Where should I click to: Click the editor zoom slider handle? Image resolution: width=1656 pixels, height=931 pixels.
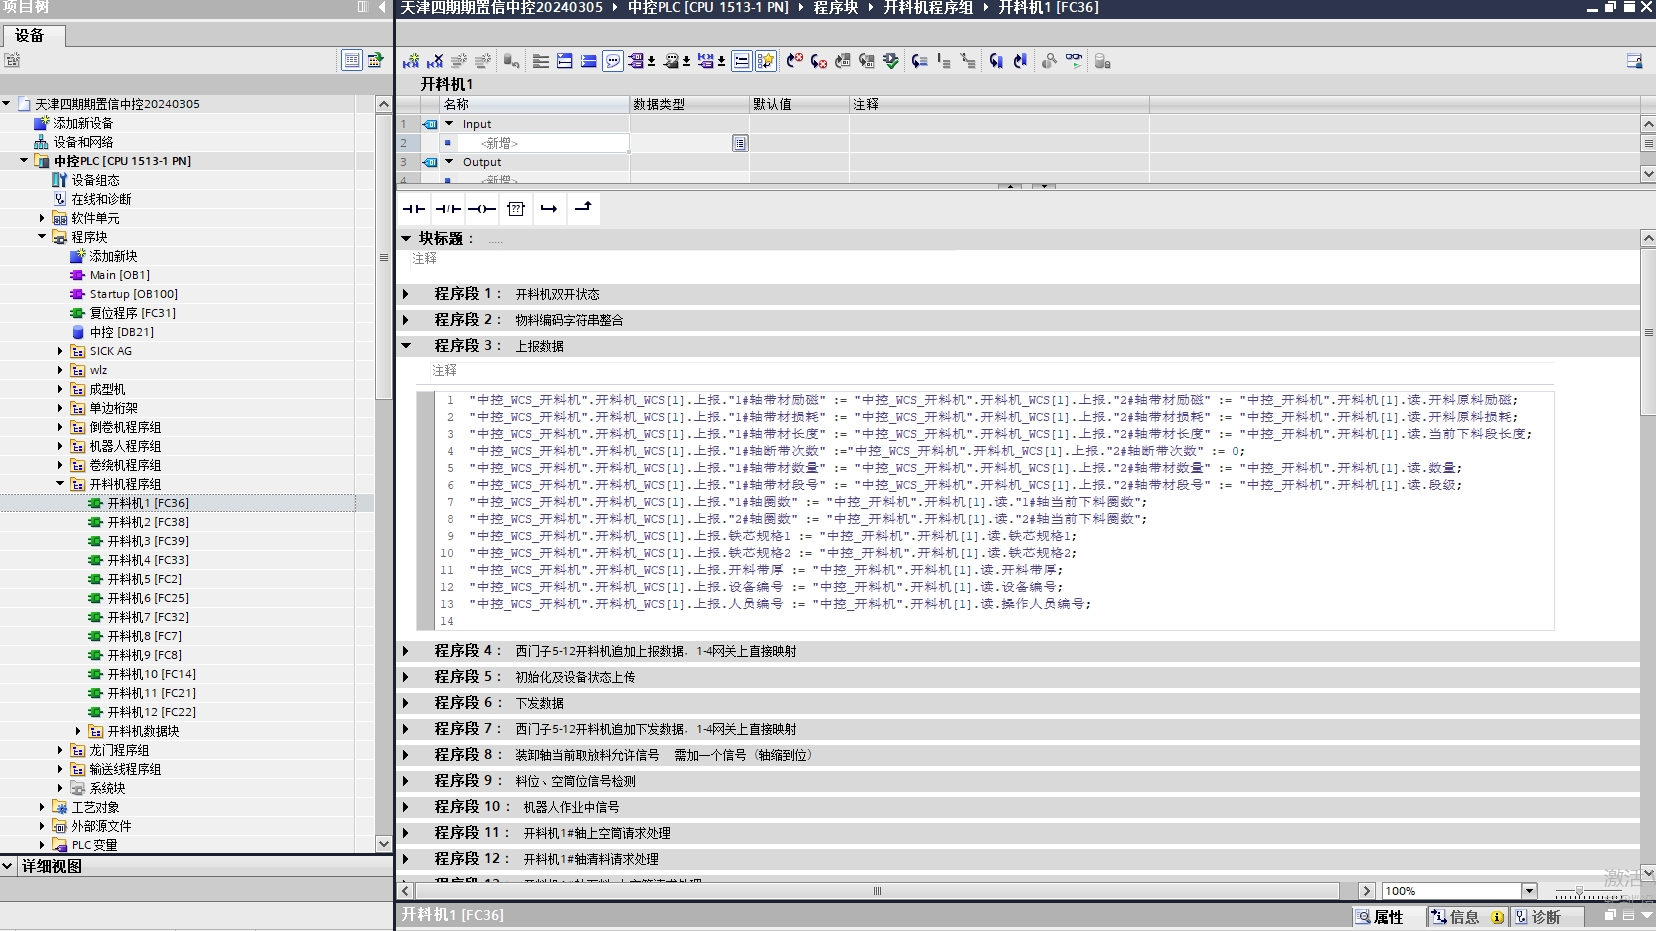point(1579,891)
